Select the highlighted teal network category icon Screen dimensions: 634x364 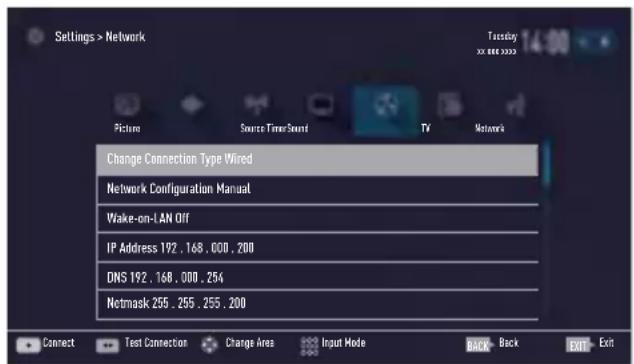pos(386,110)
